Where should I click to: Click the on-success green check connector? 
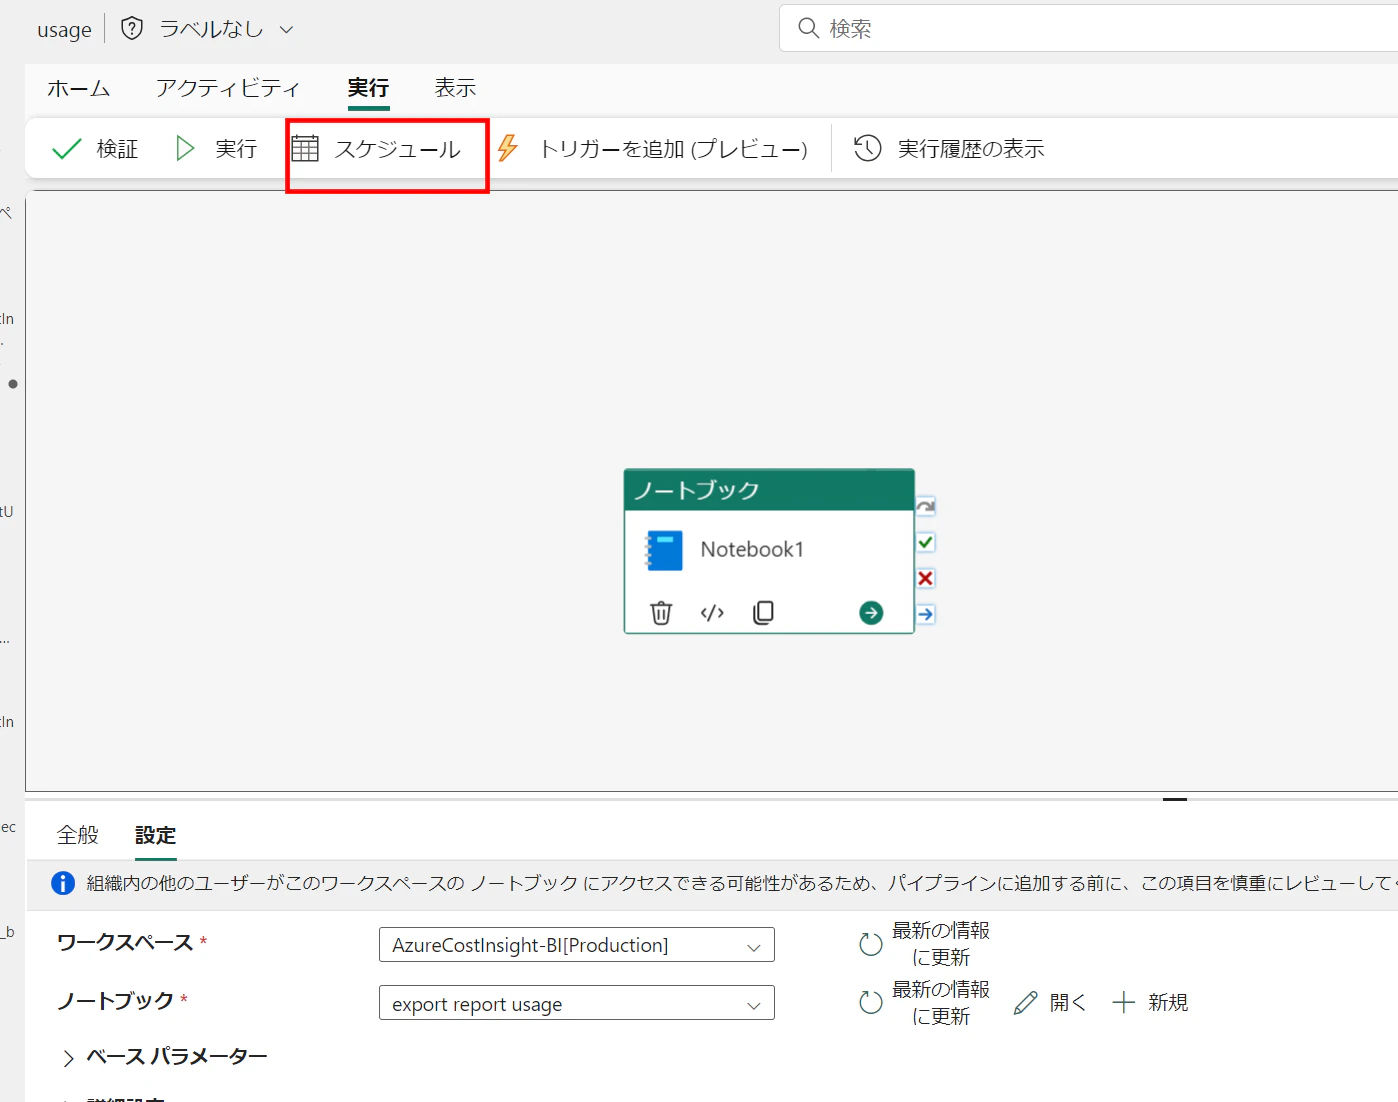(926, 542)
